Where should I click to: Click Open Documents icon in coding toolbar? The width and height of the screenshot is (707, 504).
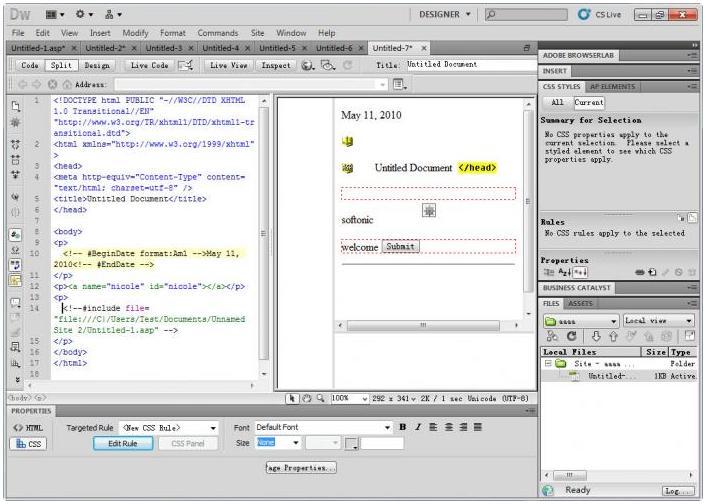tap(16, 106)
